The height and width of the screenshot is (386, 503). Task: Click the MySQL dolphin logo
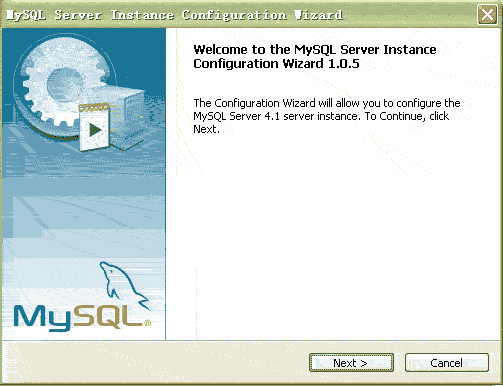click(x=124, y=286)
